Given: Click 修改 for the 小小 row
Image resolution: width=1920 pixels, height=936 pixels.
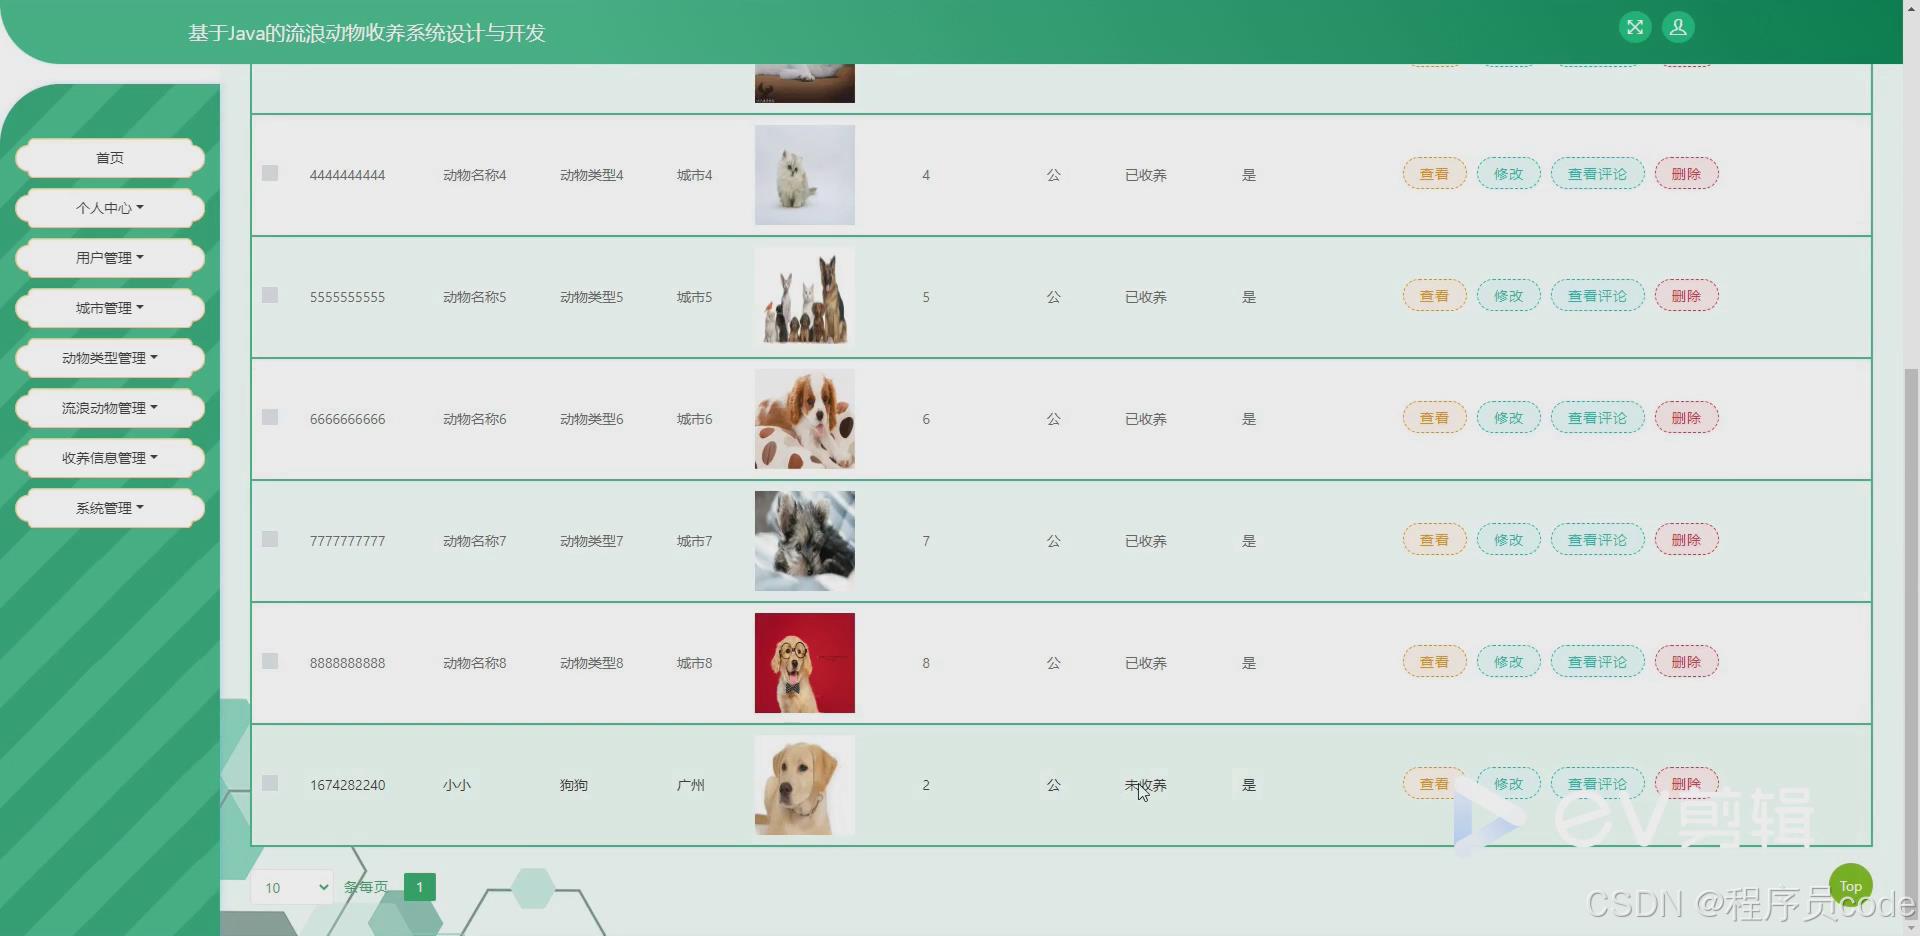Looking at the screenshot, I should click(1508, 784).
